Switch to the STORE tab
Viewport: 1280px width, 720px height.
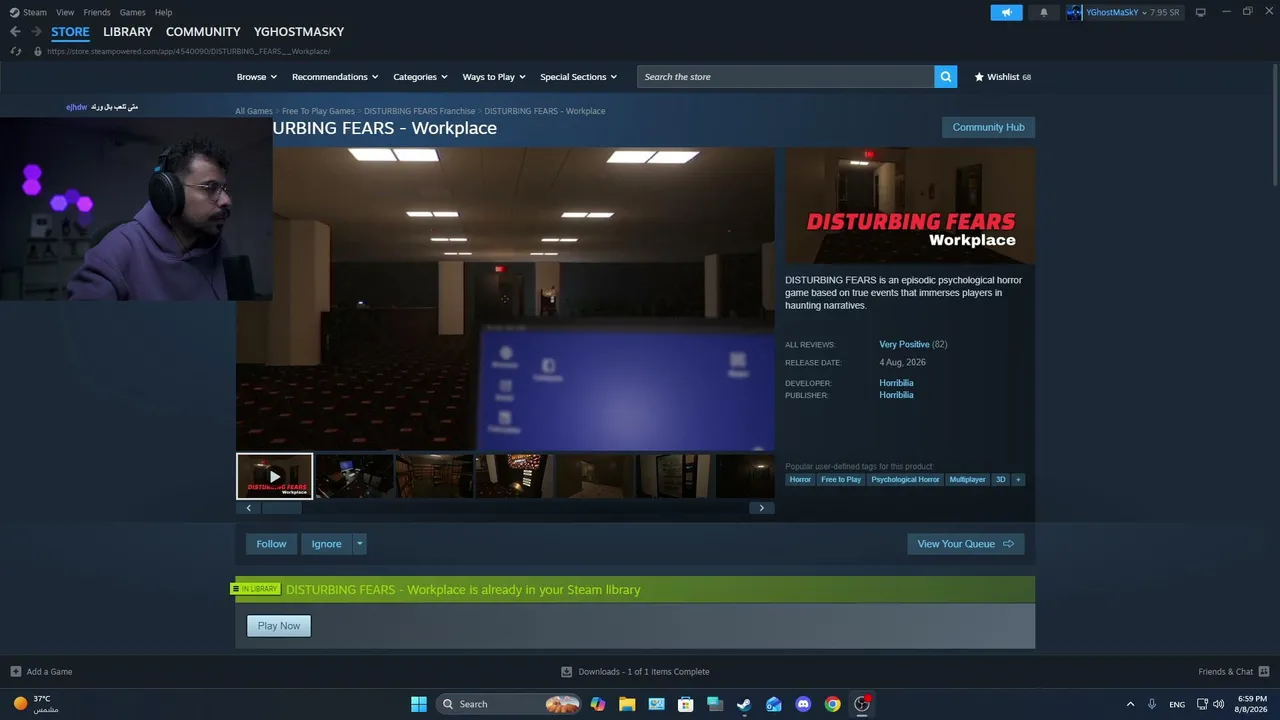pos(70,32)
